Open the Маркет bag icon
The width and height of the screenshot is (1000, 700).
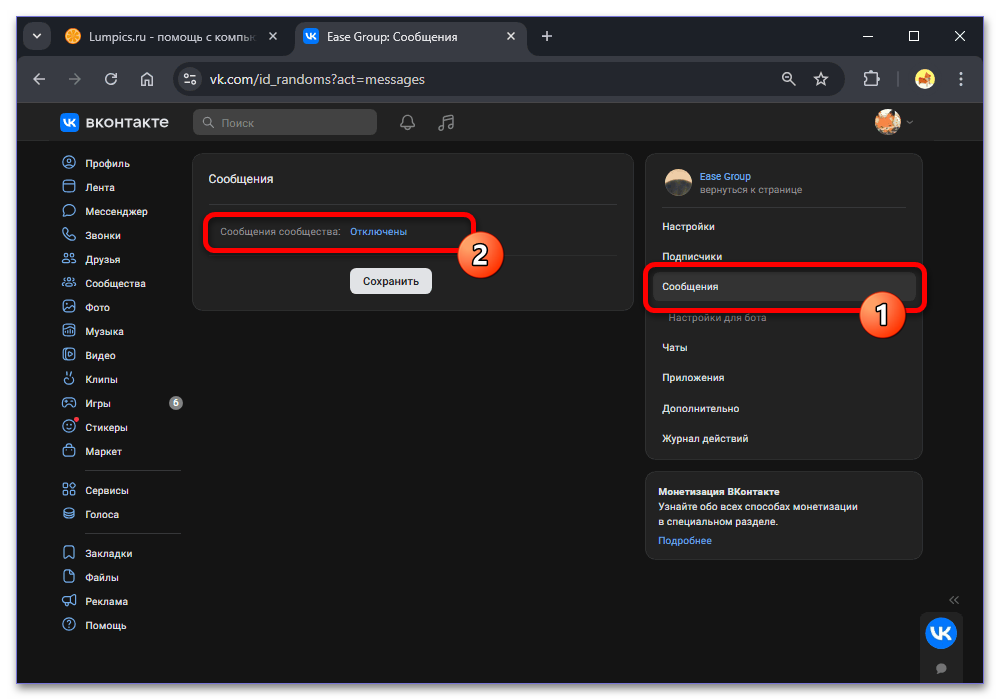coord(69,450)
